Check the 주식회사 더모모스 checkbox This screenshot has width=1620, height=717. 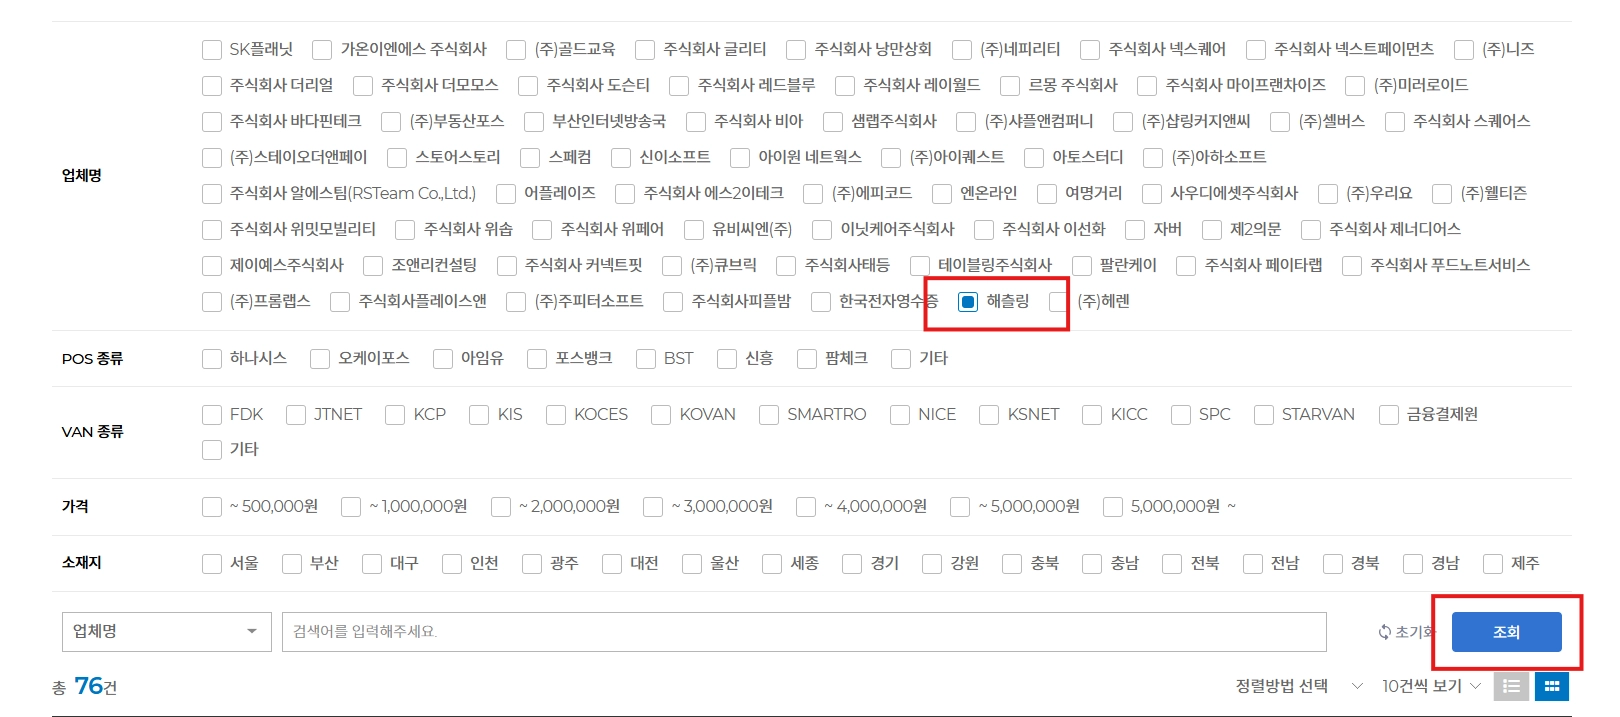click(x=363, y=85)
